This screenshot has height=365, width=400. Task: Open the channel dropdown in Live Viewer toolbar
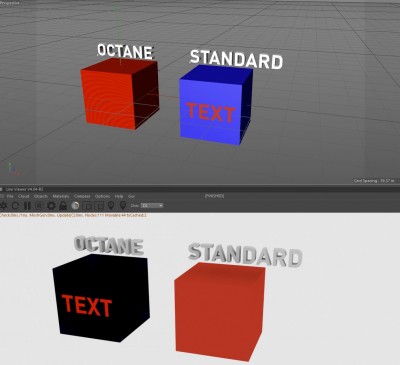(x=152, y=206)
